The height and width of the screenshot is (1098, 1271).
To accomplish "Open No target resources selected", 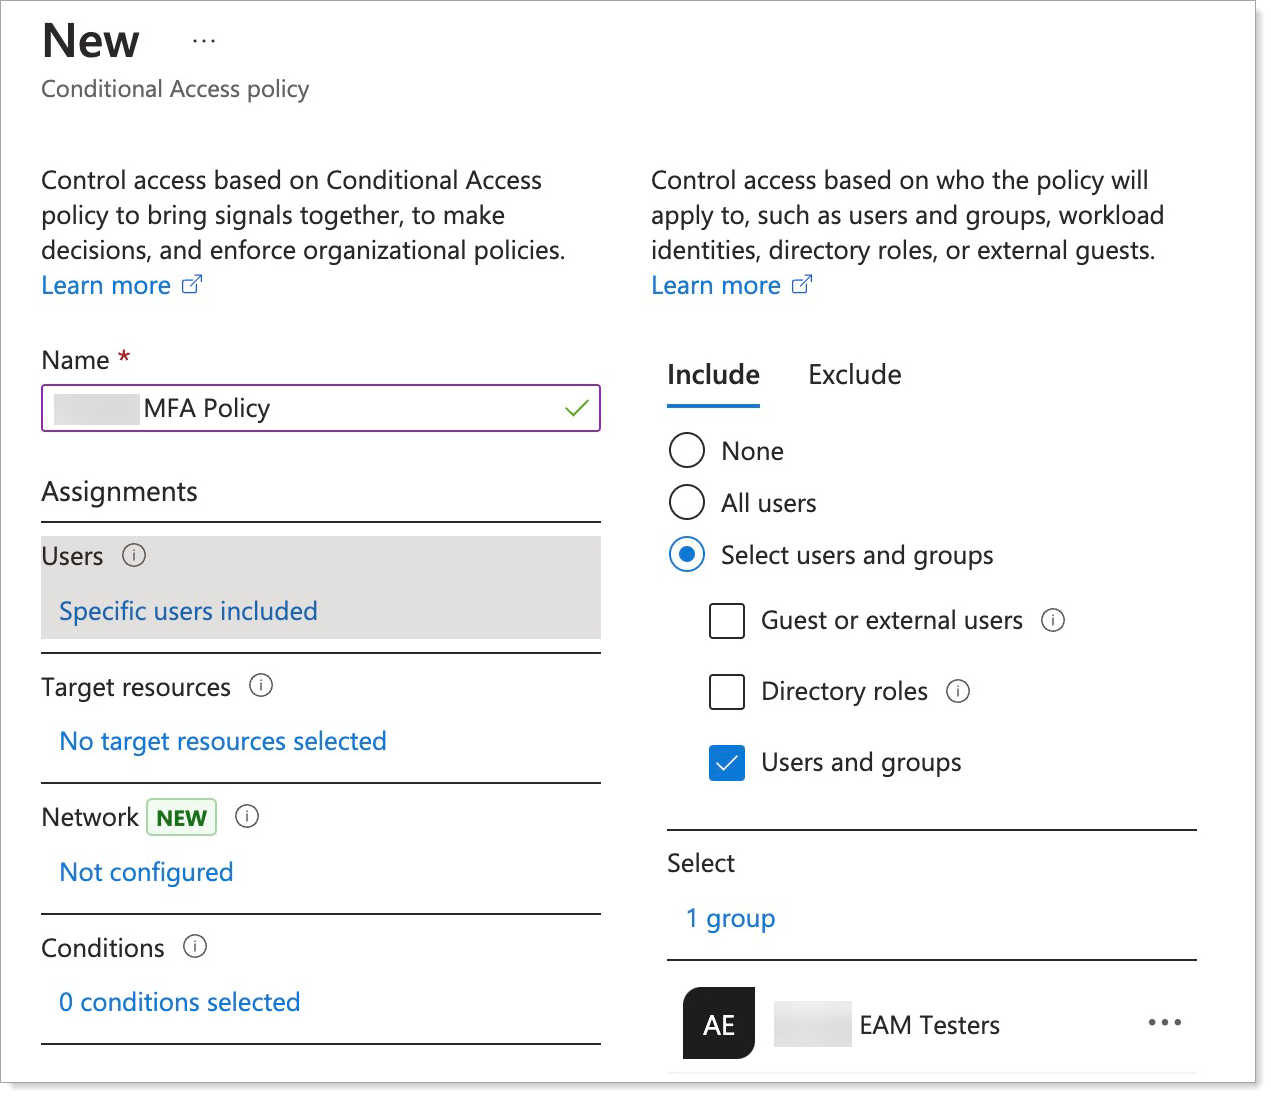I will (x=223, y=741).
